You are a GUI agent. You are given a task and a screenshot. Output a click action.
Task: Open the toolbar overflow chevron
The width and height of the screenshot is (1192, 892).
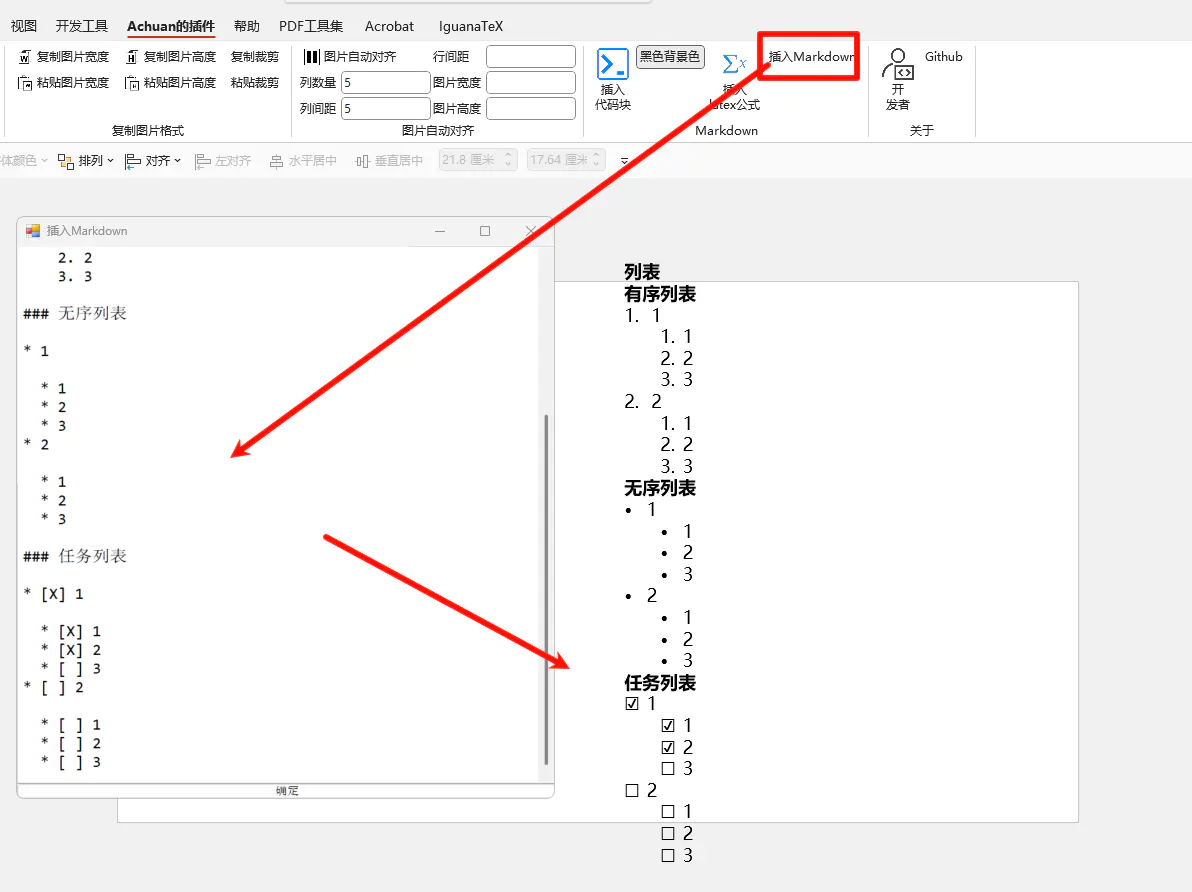624,162
